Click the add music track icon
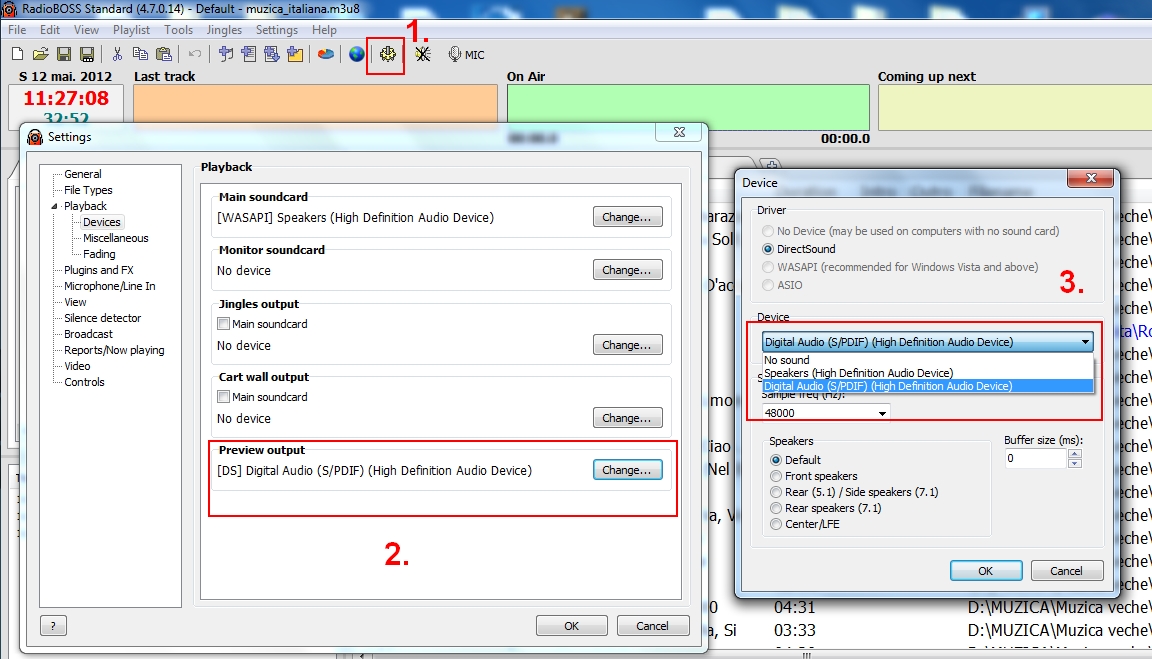1152x659 pixels. [226, 54]
